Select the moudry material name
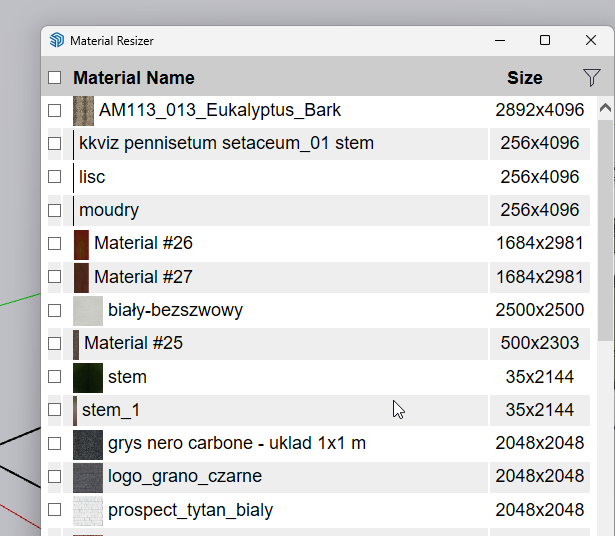The height and width of the screenshot is (536, 615). coord(109,211)
